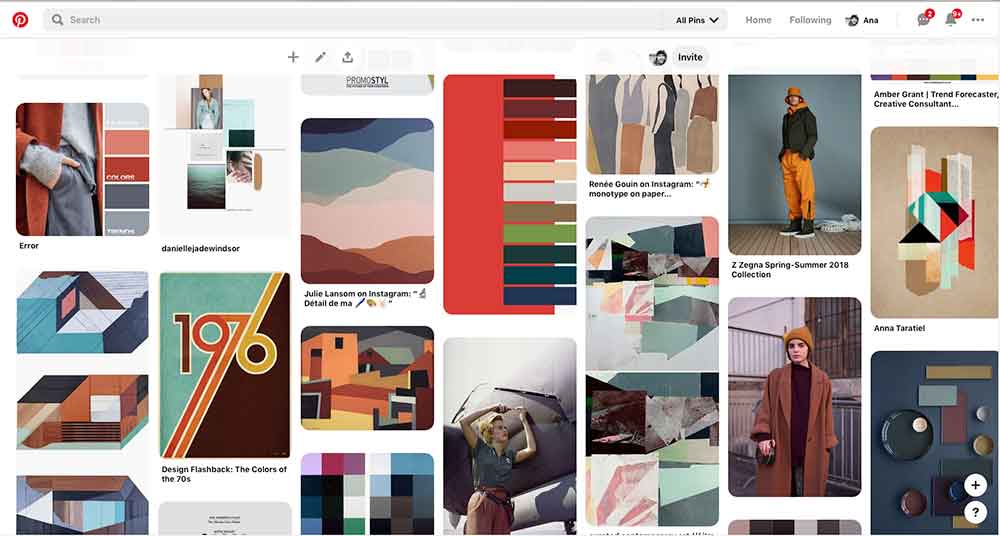The height and width of the screenshot is (536, 1000).
Task: Open the green and pink collage pin
Action: (652, 371)
